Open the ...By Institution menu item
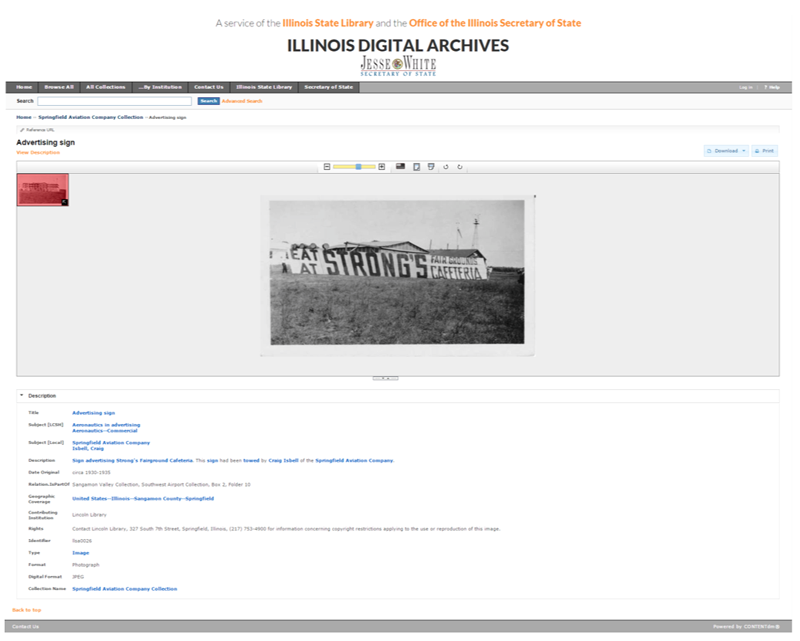800x641 pixels. click(160, 87)
